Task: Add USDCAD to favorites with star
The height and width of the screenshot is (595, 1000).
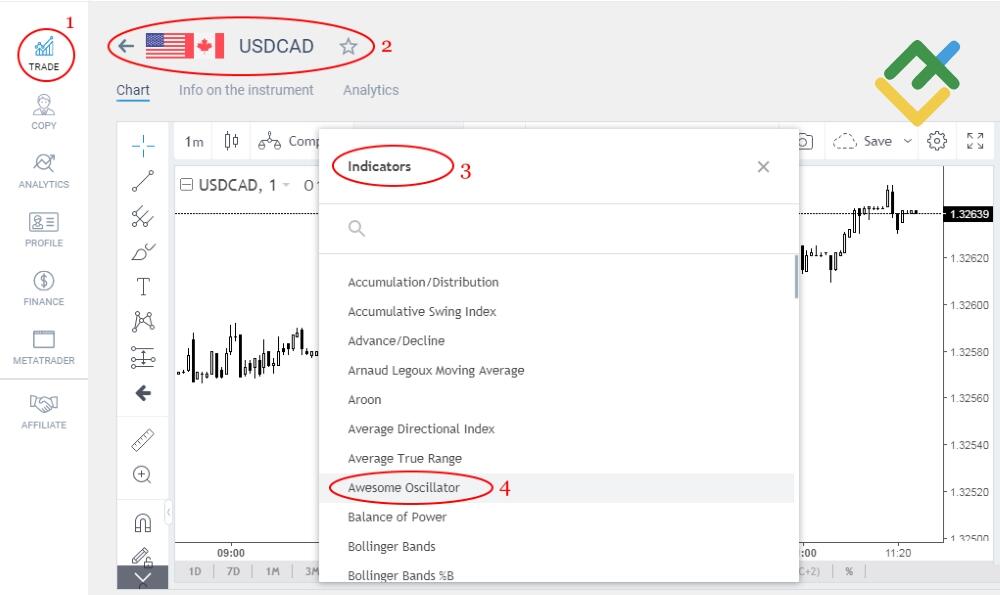Action: tap(348, 46)
